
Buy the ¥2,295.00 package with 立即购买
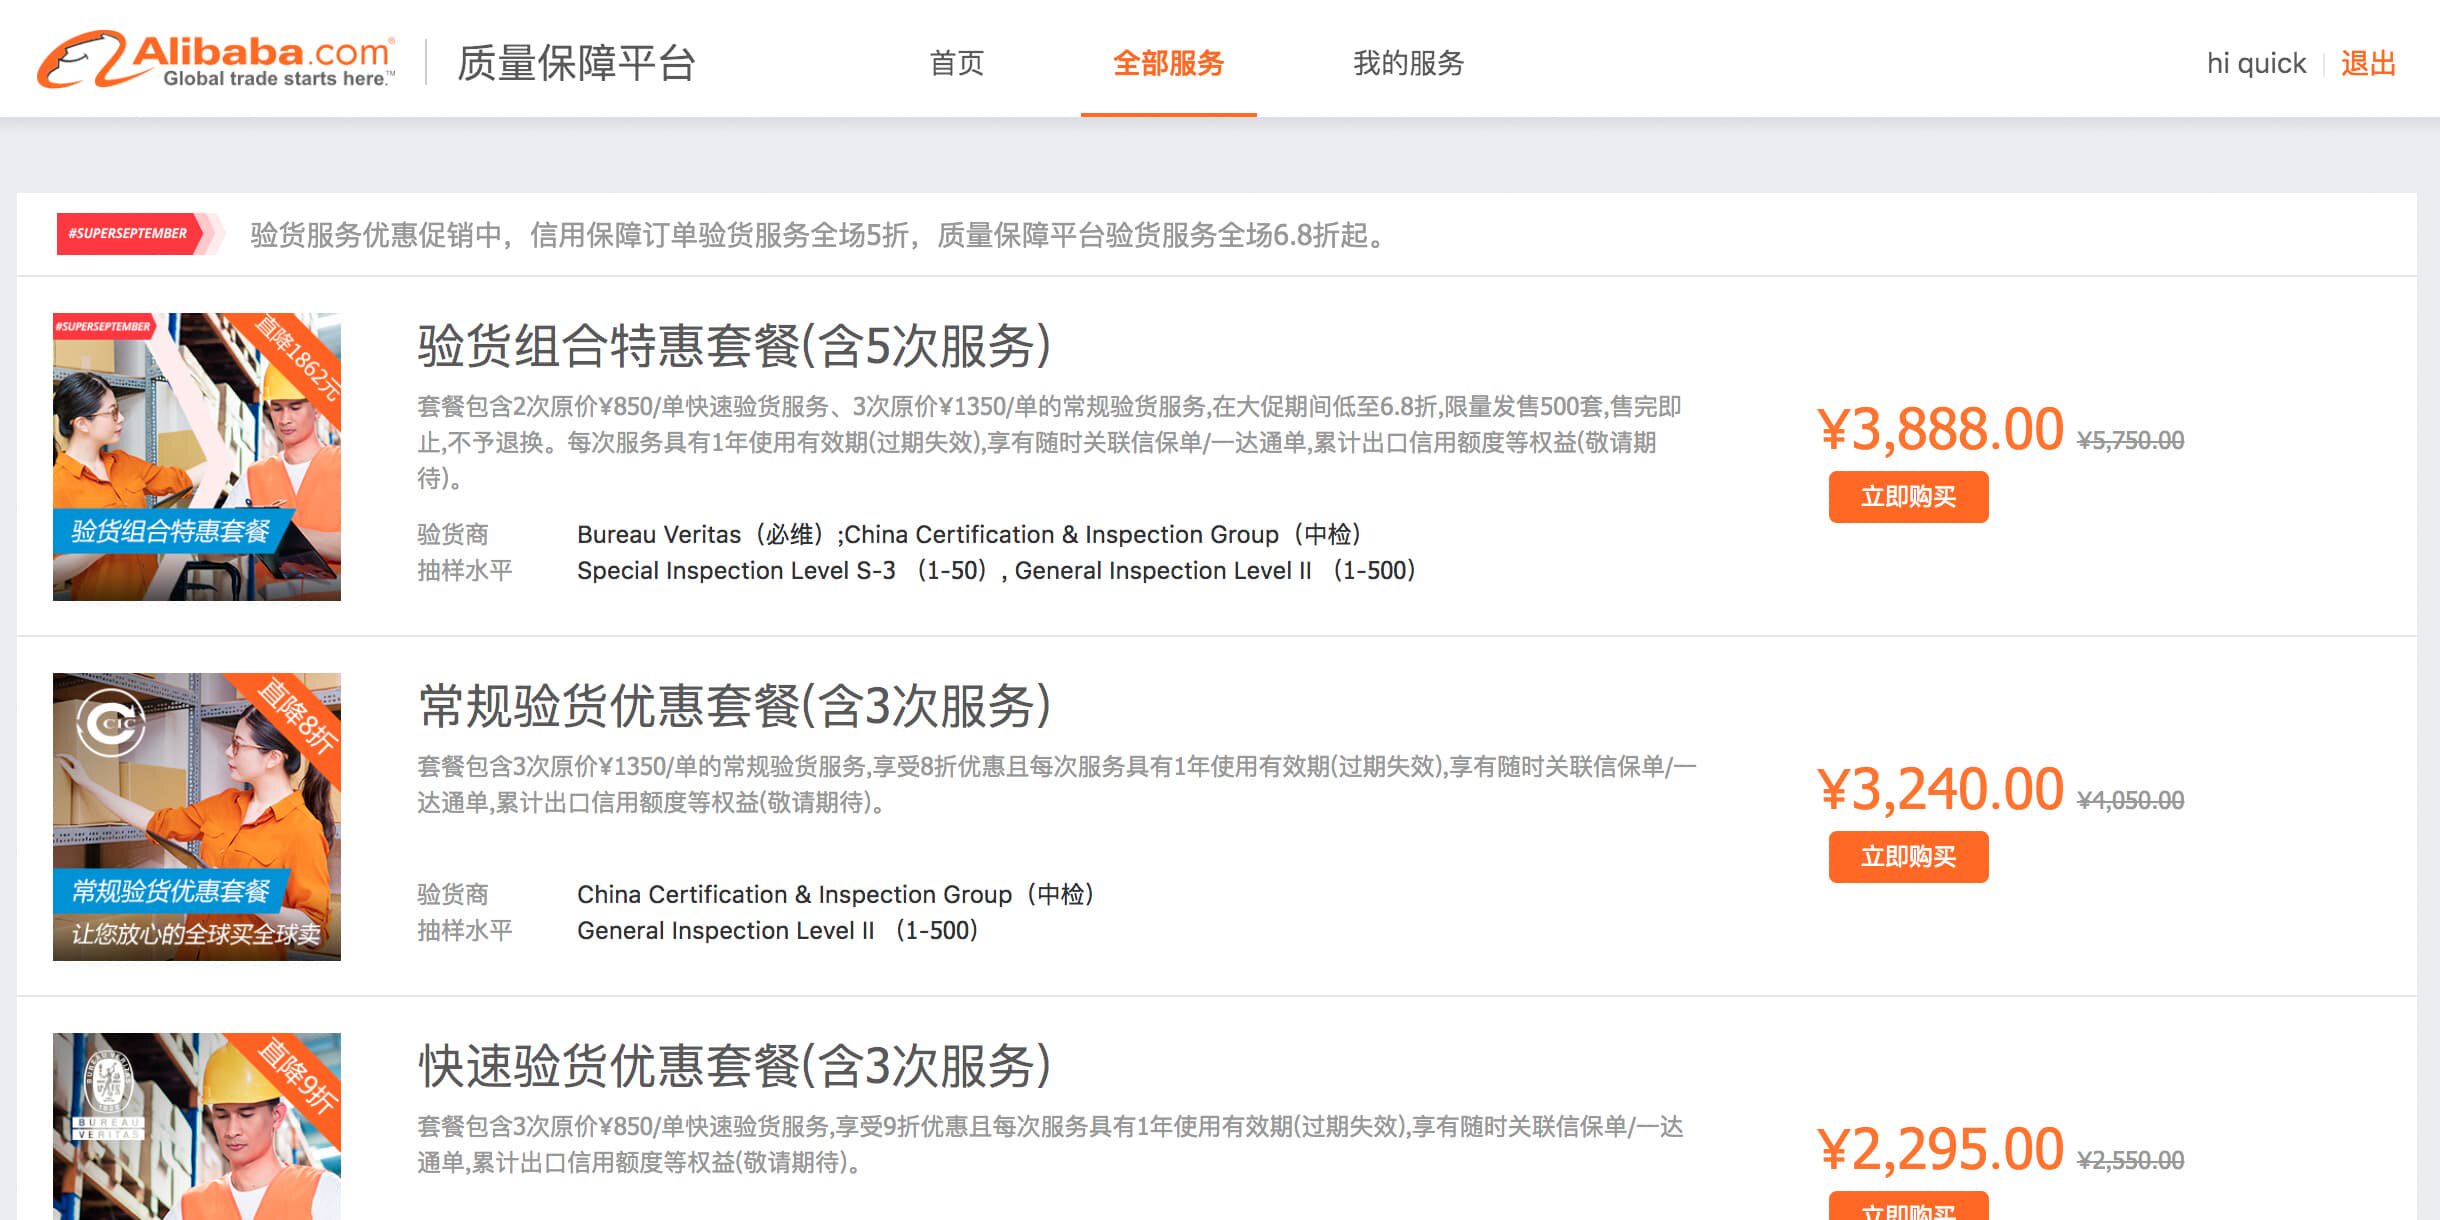point(1908,1208)
